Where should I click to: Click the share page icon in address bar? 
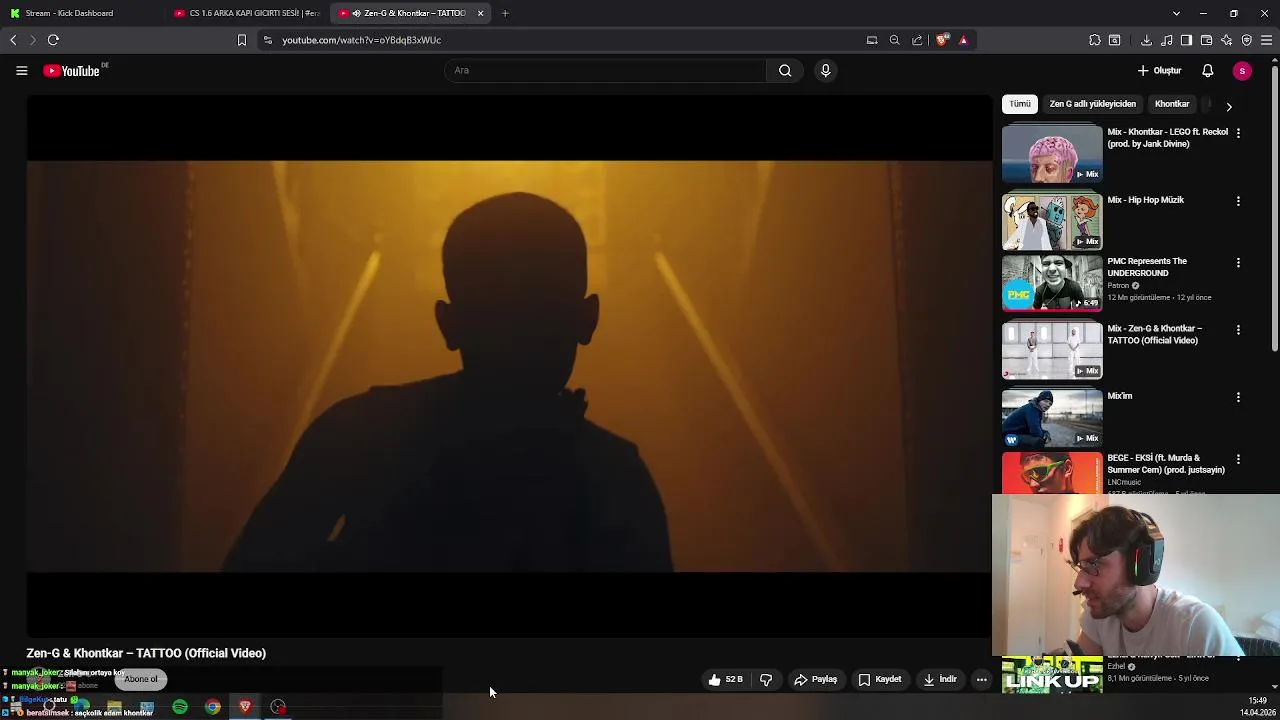click(917, 40)
